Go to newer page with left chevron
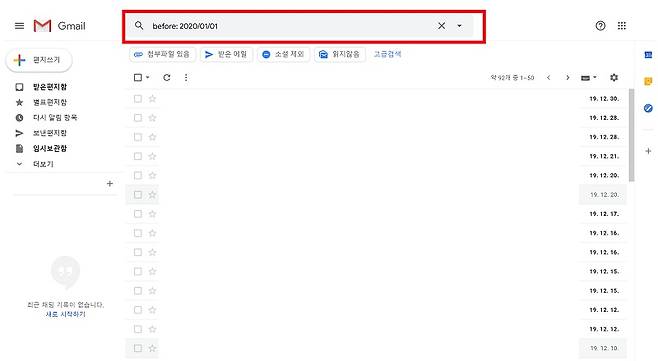Image resolution: width=658 pixels, height=361 pixels. pyautogui.click(x=548, y=78)
